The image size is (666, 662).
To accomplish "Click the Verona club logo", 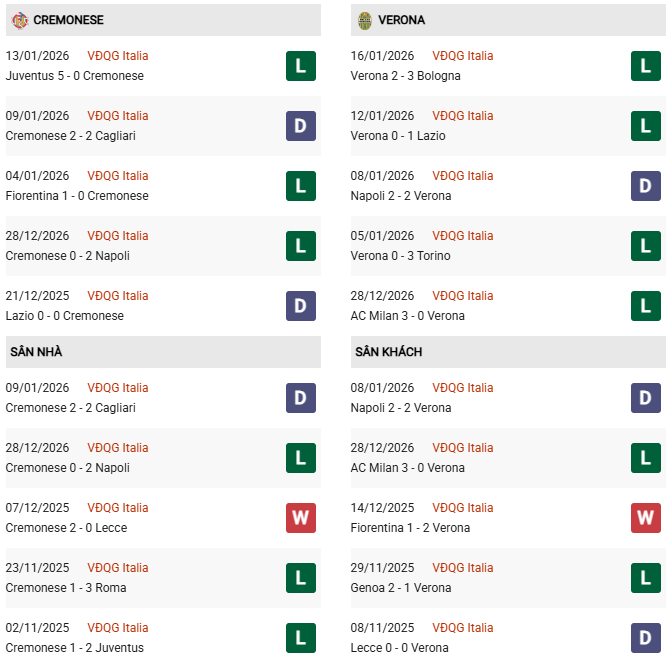I will (365, 20).
